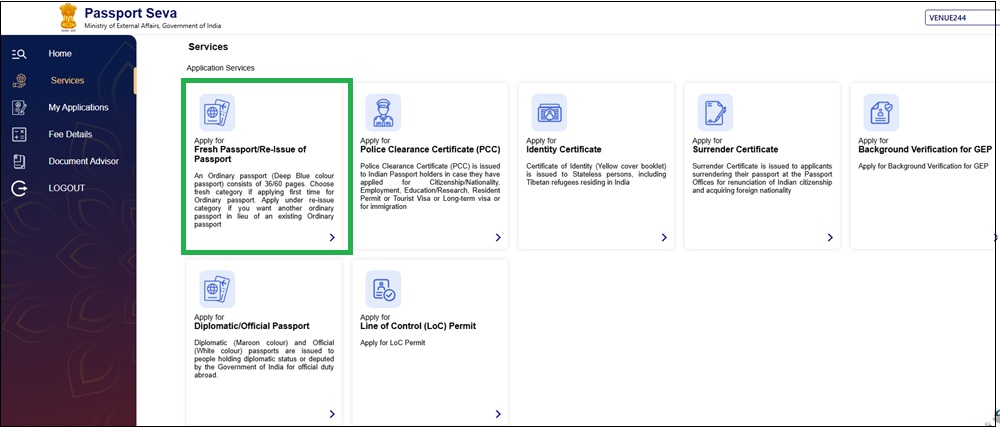Click the Diplomatic/Official Passport card icon

(217, 289)
